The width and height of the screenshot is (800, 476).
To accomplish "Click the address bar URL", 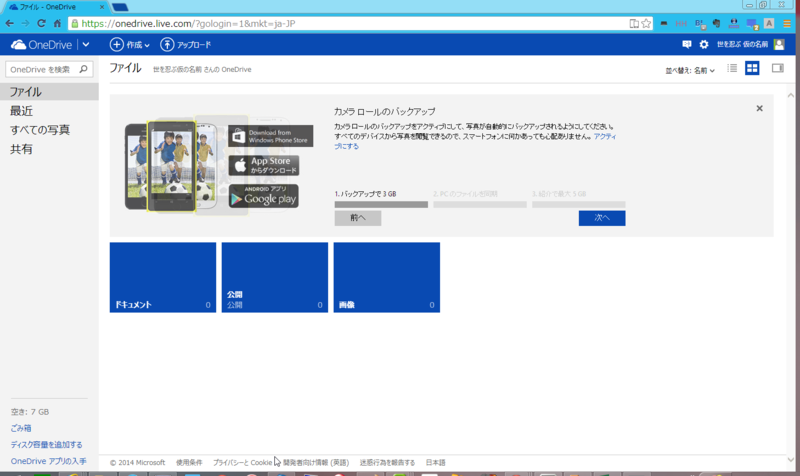I will pos(188,23).
